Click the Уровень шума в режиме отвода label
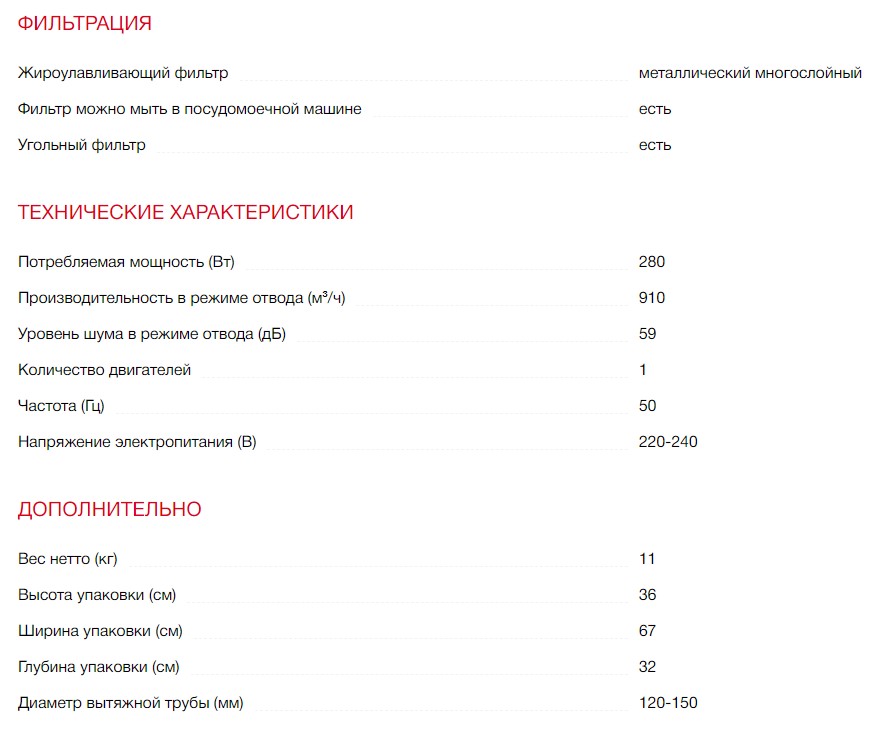The height and width of the screenshot is (732, 878). pyautogui.click(x=152, y=334)
